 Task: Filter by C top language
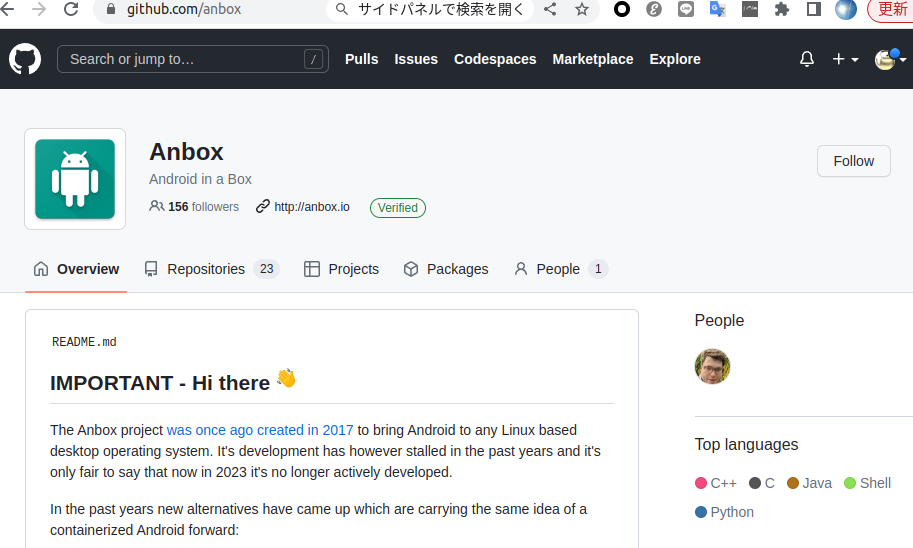[762, 483]
